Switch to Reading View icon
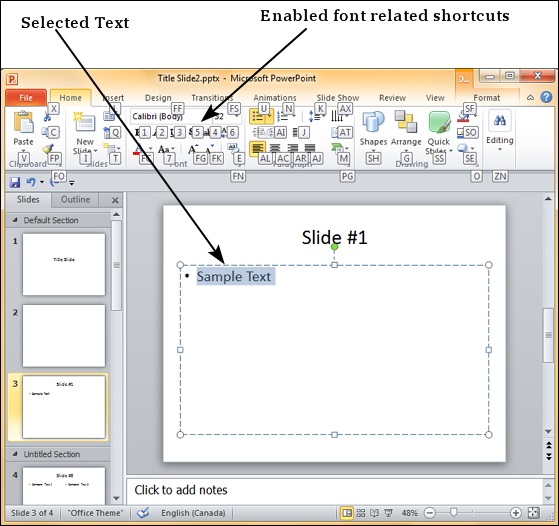 click(374, 513)
